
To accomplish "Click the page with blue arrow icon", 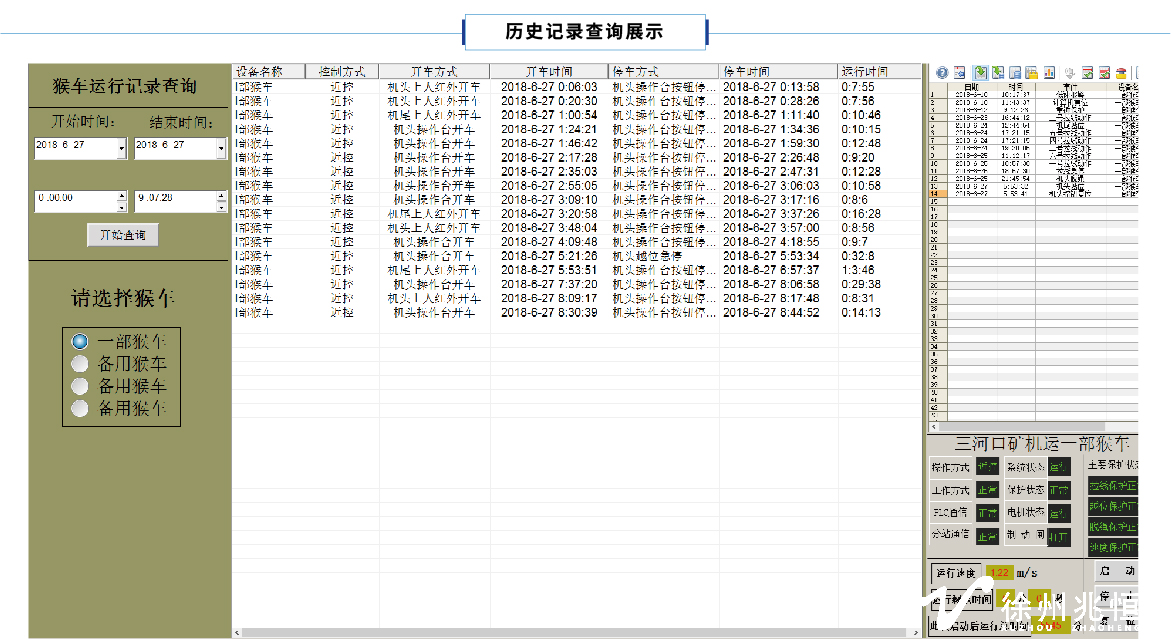I will pyautogui.click(x=960, y=73).
